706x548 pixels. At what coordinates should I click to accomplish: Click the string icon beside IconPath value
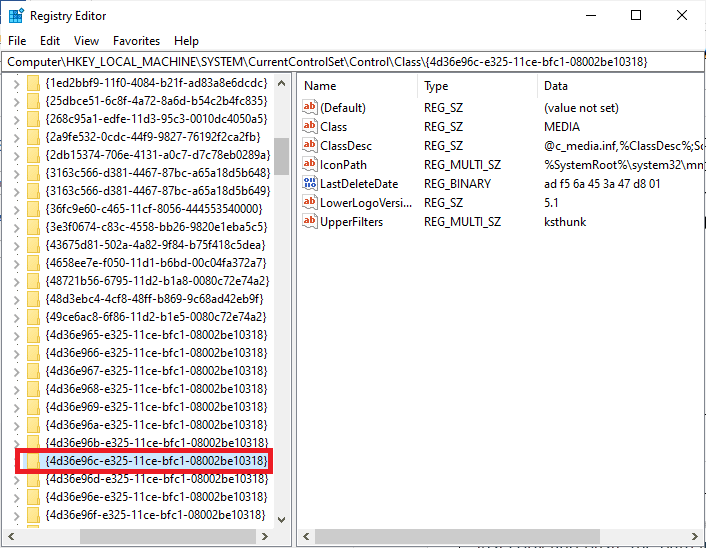pos(310,164)
